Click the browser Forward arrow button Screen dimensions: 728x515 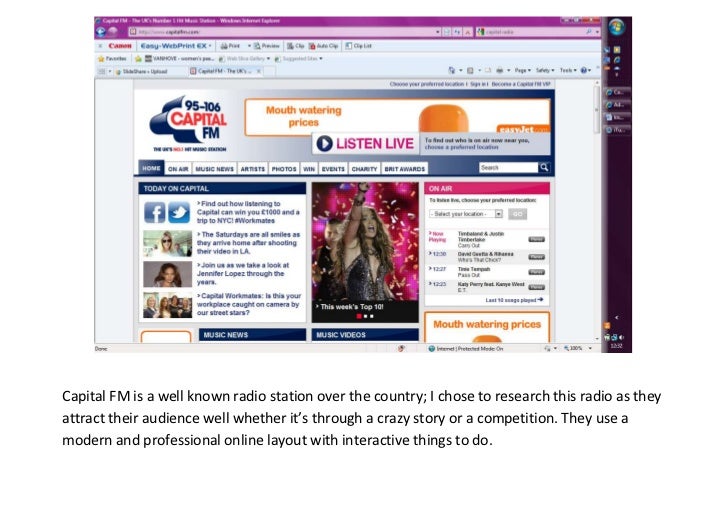[112, 32]
